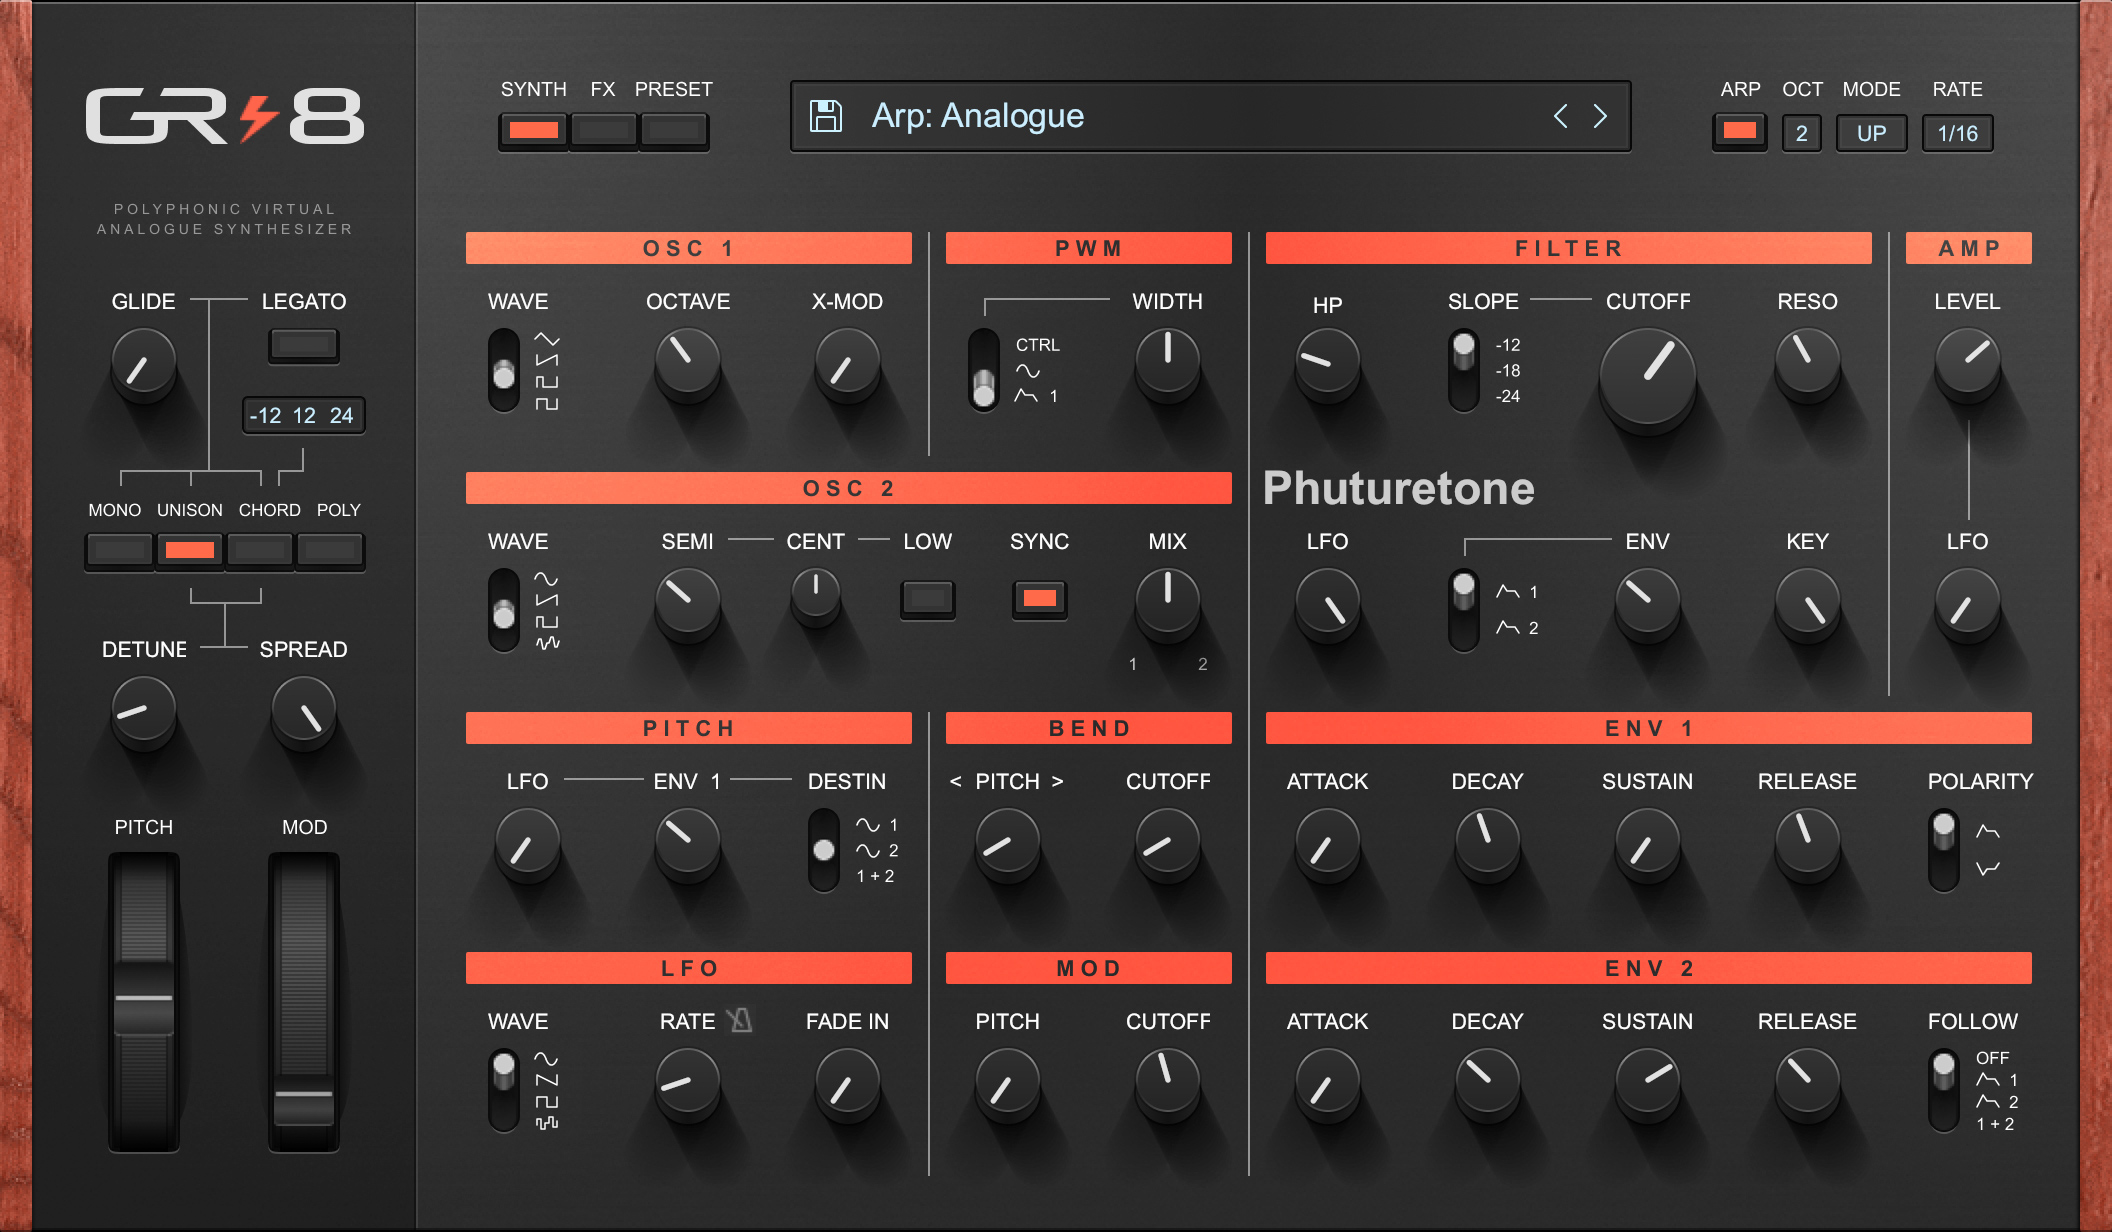Toggle the ARP on/off button
2112x1232 pixels.
coord(1740,131)
